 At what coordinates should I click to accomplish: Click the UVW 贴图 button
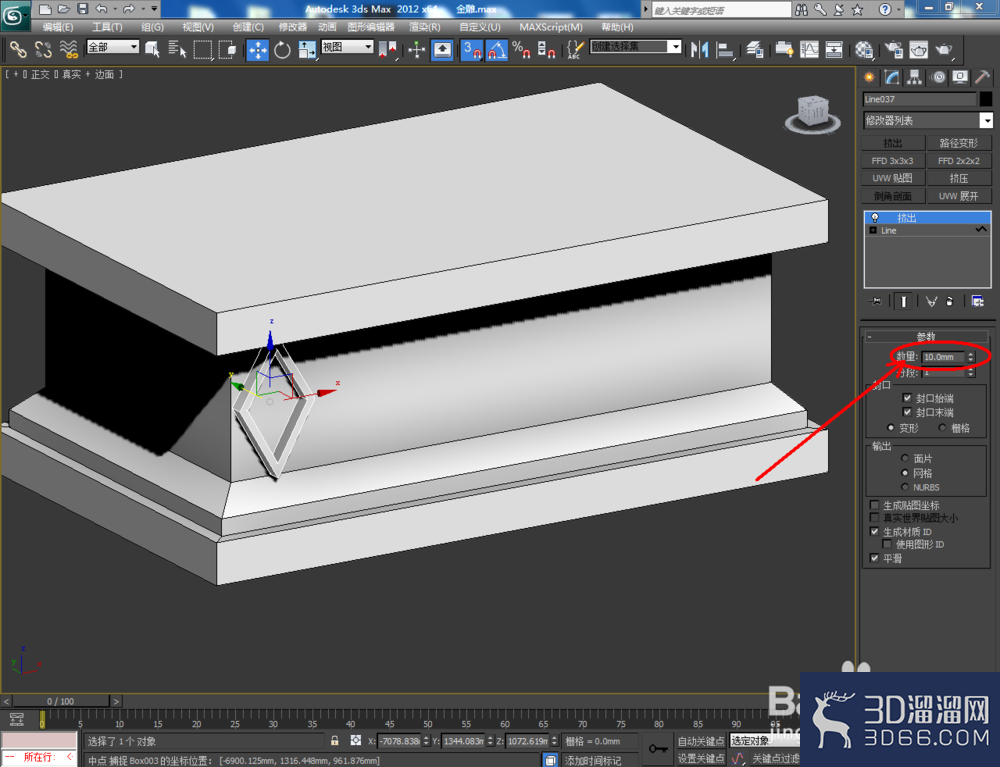893,178
